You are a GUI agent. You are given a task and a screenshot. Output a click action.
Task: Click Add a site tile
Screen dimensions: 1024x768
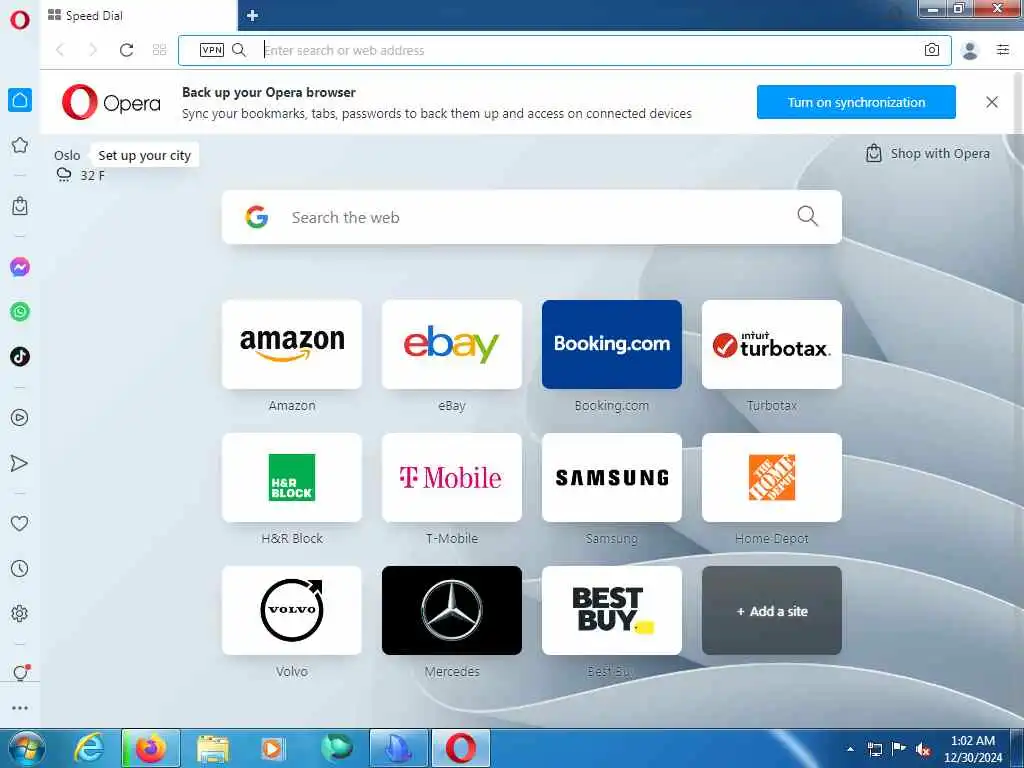(x=772, y=611)
